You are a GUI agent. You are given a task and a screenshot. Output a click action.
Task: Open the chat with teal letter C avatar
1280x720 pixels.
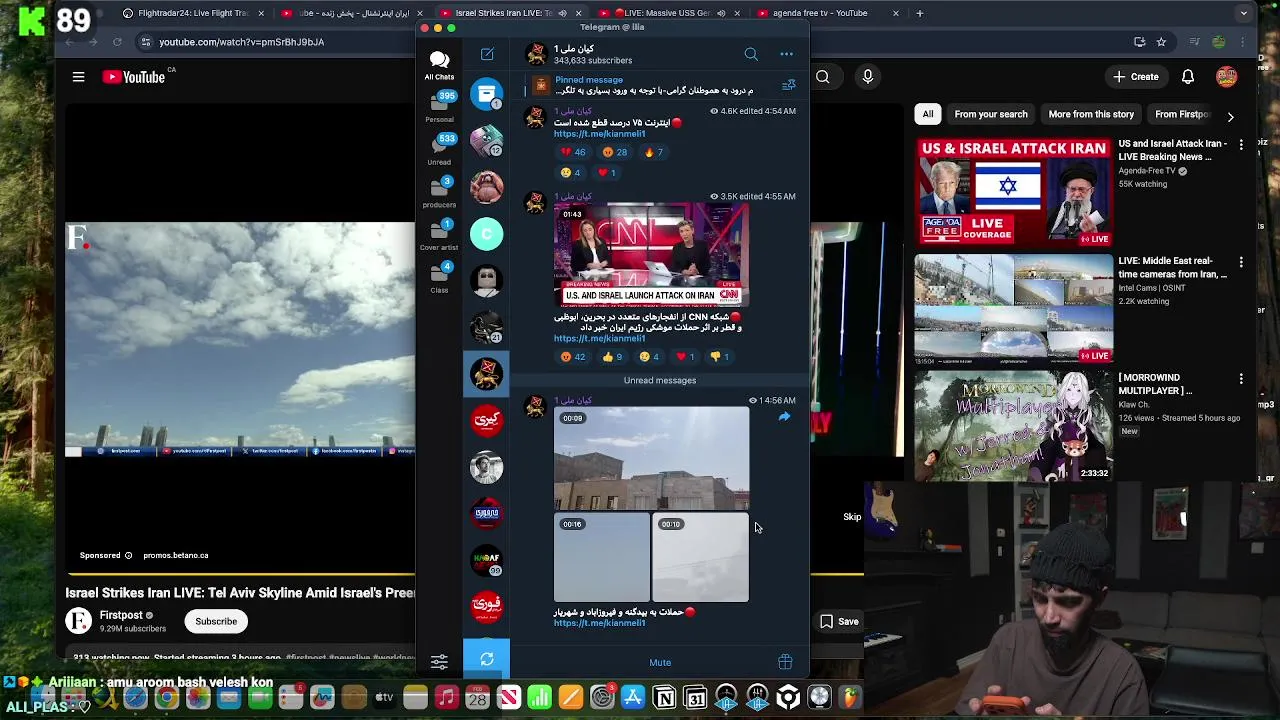click(487, 234)
